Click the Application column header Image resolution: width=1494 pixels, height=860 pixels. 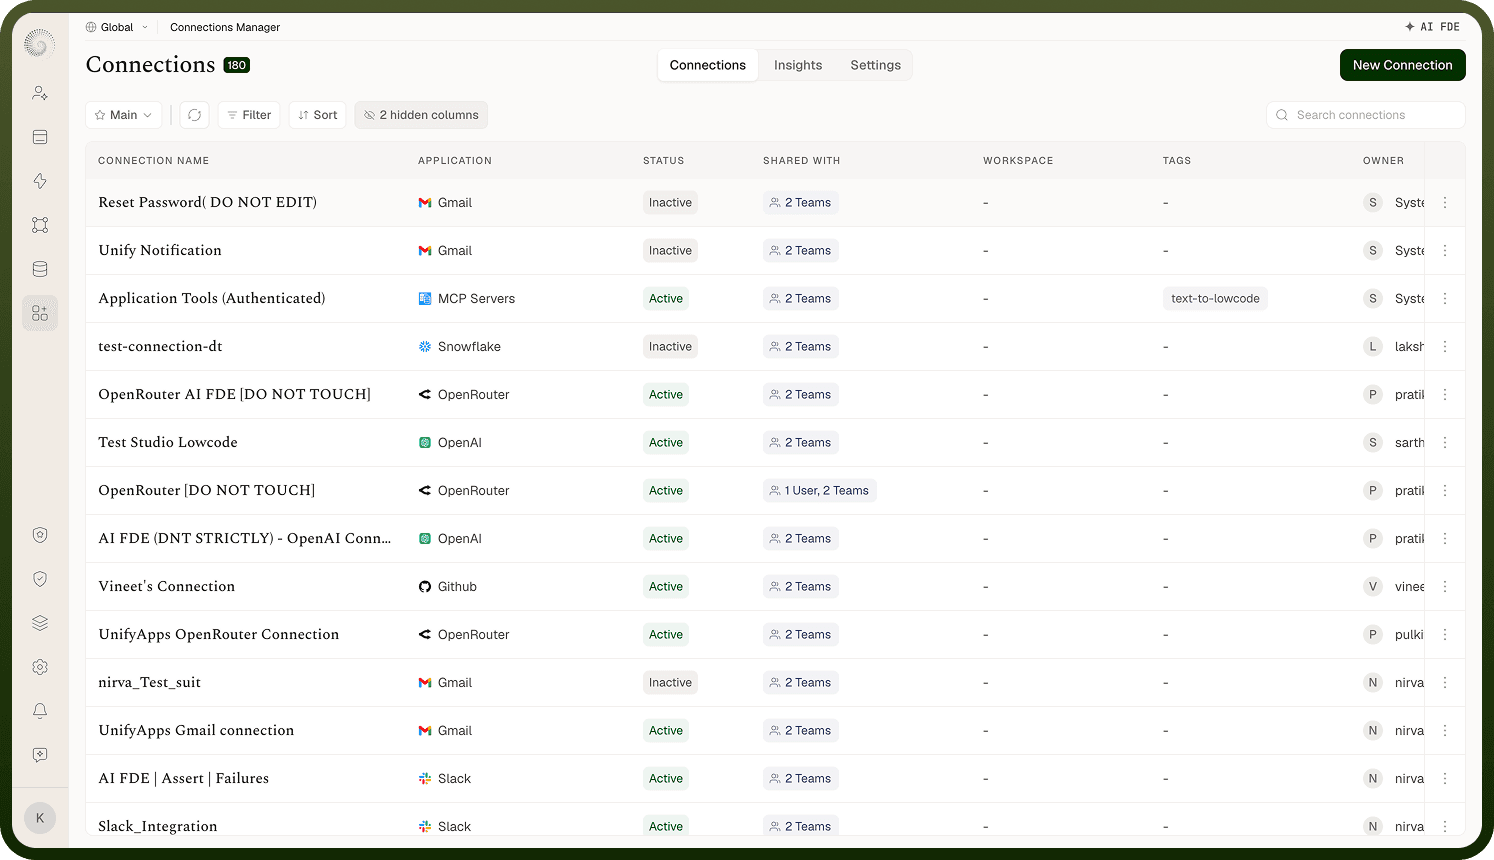tap(455, 161)
